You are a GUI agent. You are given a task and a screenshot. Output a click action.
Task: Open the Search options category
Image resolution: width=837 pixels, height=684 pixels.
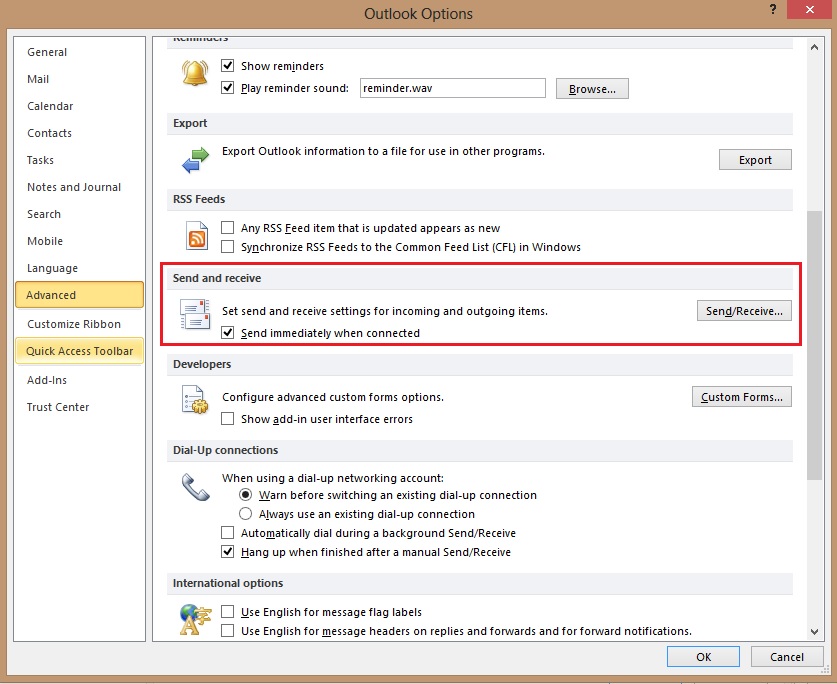point(80,214)
